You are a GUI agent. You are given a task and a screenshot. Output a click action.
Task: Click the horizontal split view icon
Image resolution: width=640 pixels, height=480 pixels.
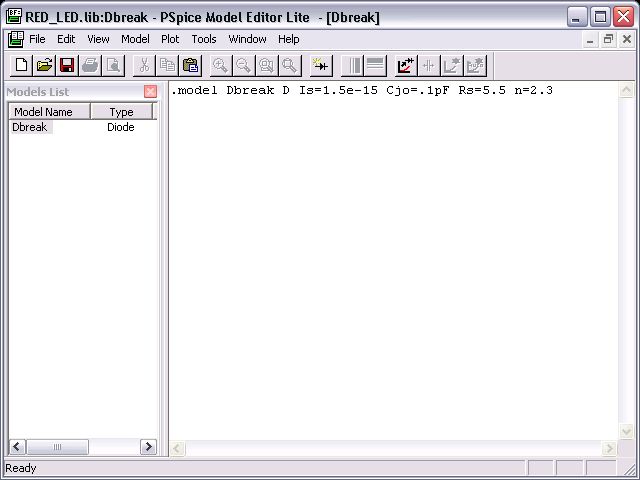coord(375,65)
